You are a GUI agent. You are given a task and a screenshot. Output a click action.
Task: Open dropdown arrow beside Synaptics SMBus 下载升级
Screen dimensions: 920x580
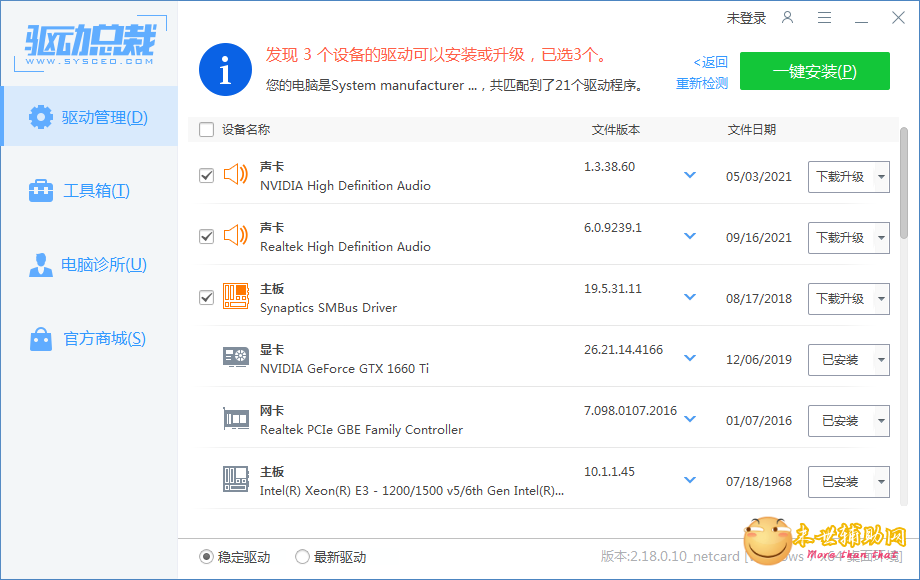[x=881, y=299]
